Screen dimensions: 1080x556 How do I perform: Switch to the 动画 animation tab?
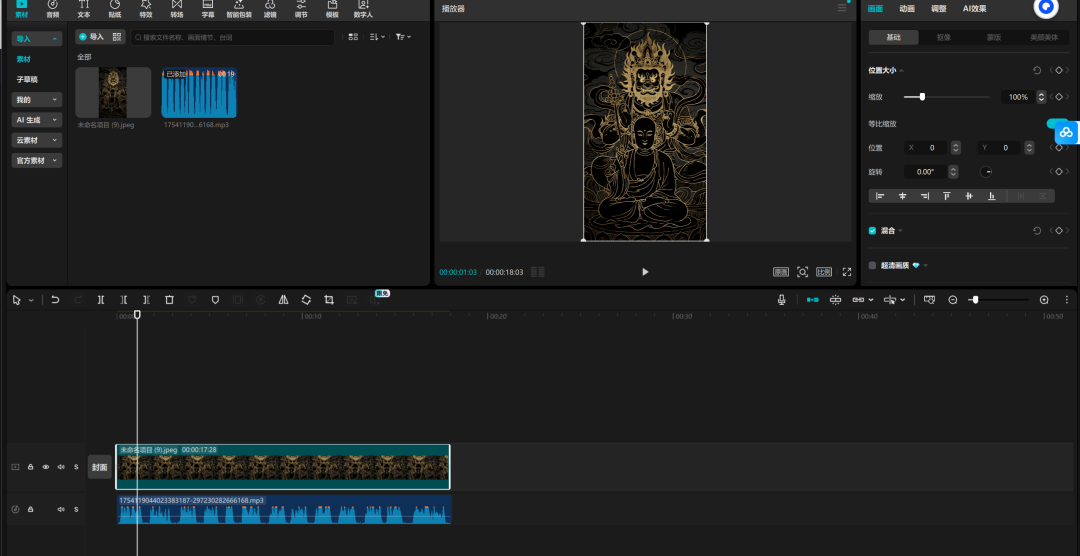point(907,8)
